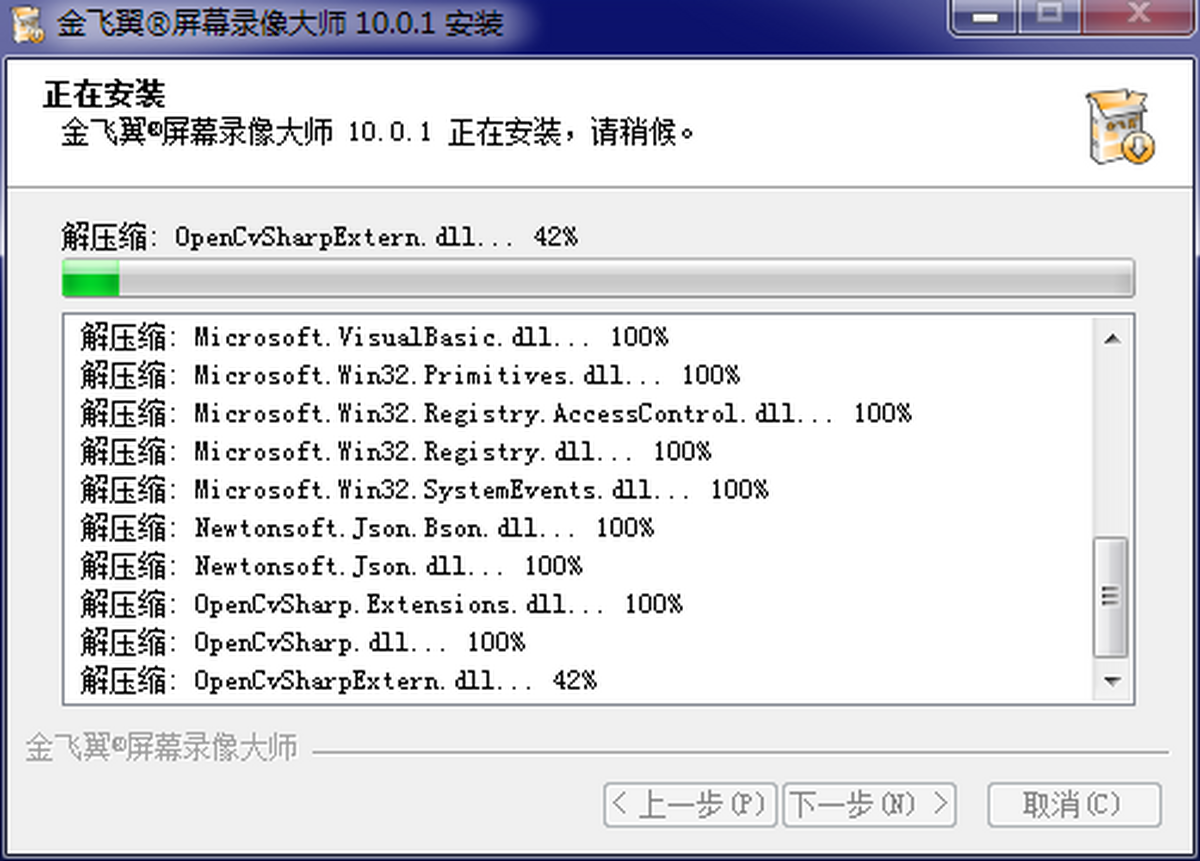1200x861 pixels.
Task: Select the Microsoft.Win32.Primitives.dll log line
Action: 410,375
